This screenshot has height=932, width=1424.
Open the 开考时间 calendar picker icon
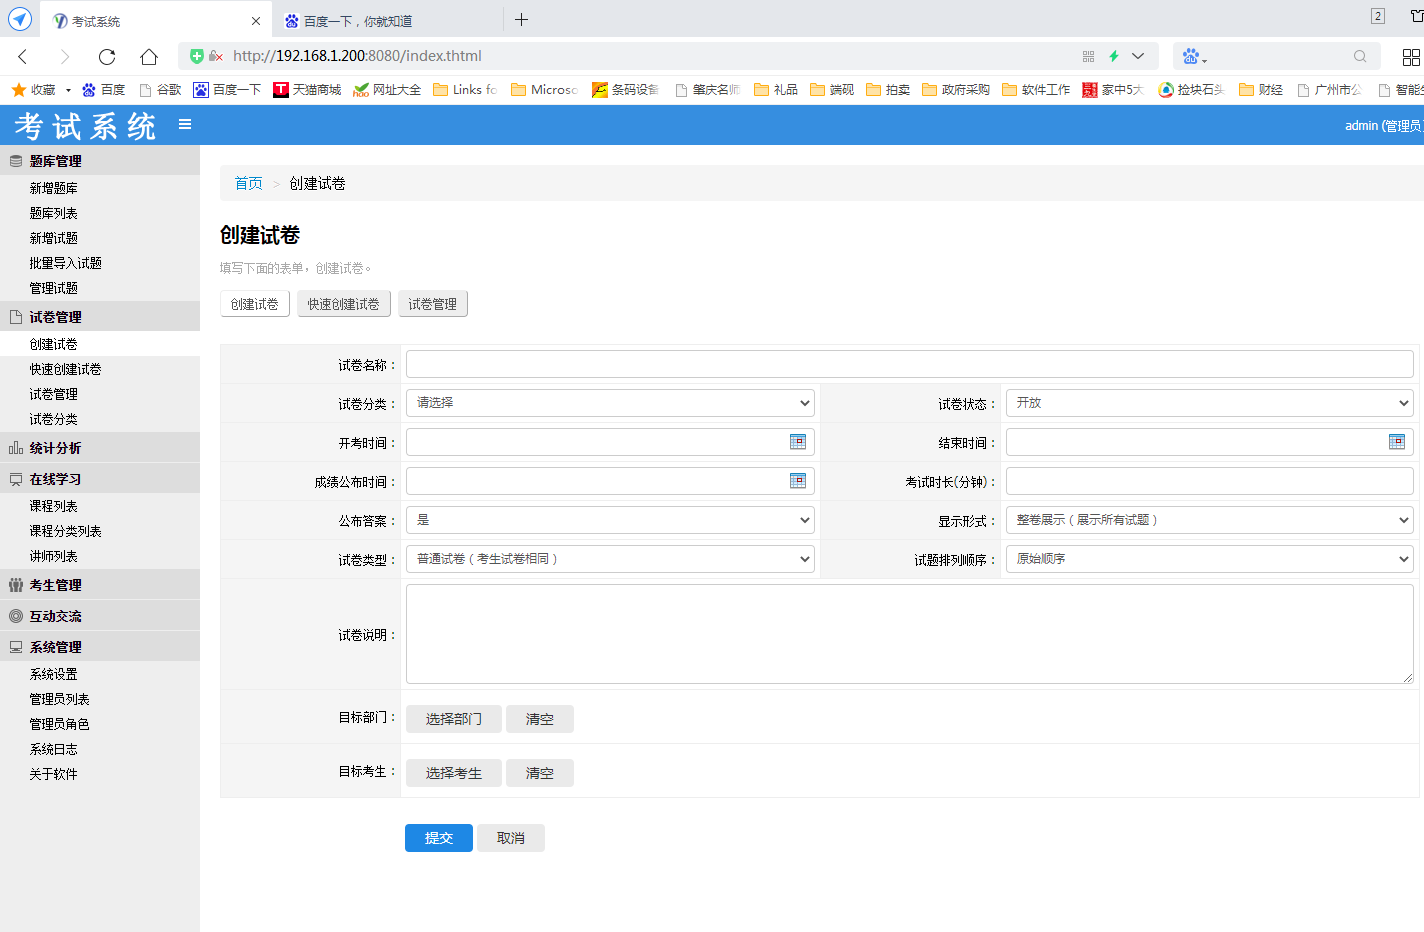pyautogui.click(x=797, y=442)
